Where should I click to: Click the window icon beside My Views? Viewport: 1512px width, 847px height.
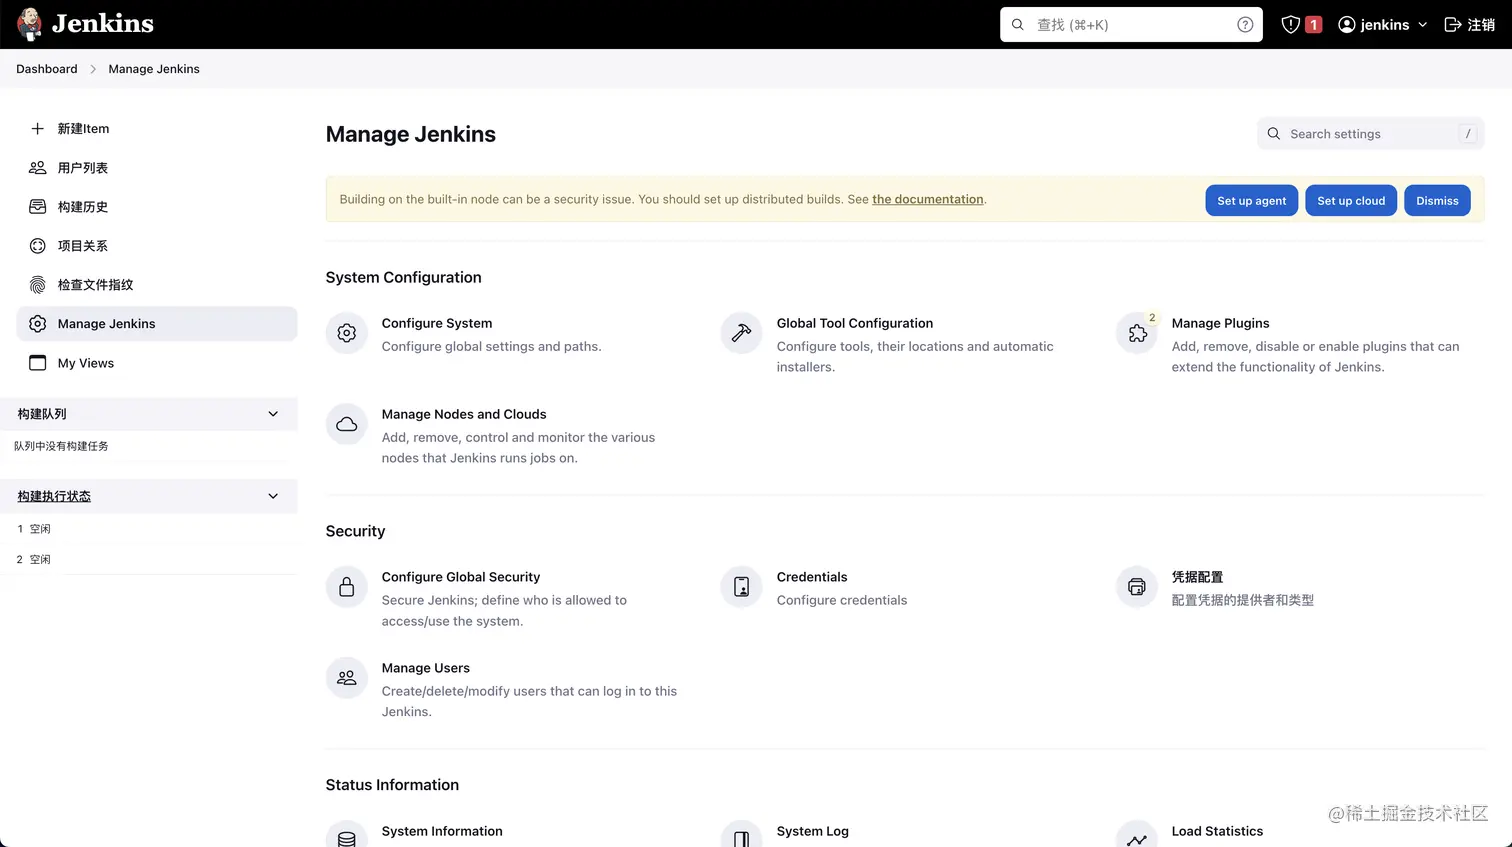coord(37,363)
